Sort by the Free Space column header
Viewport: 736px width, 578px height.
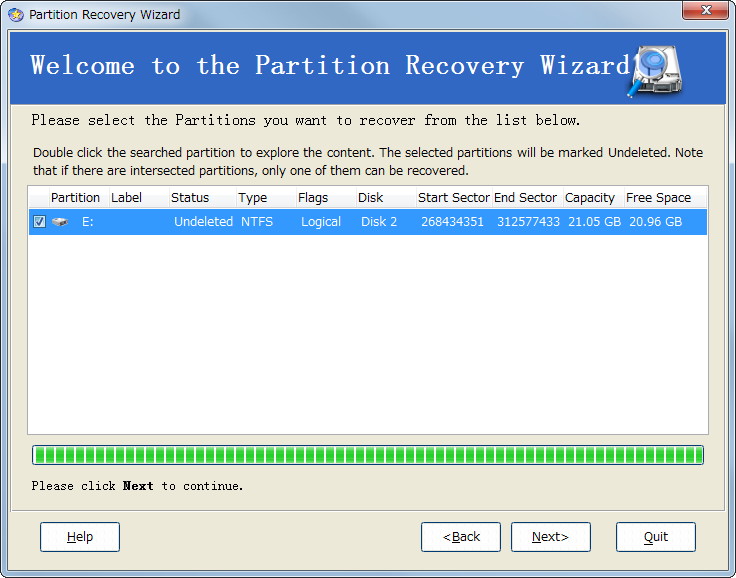pyautogui.click(x=665, y=198)
